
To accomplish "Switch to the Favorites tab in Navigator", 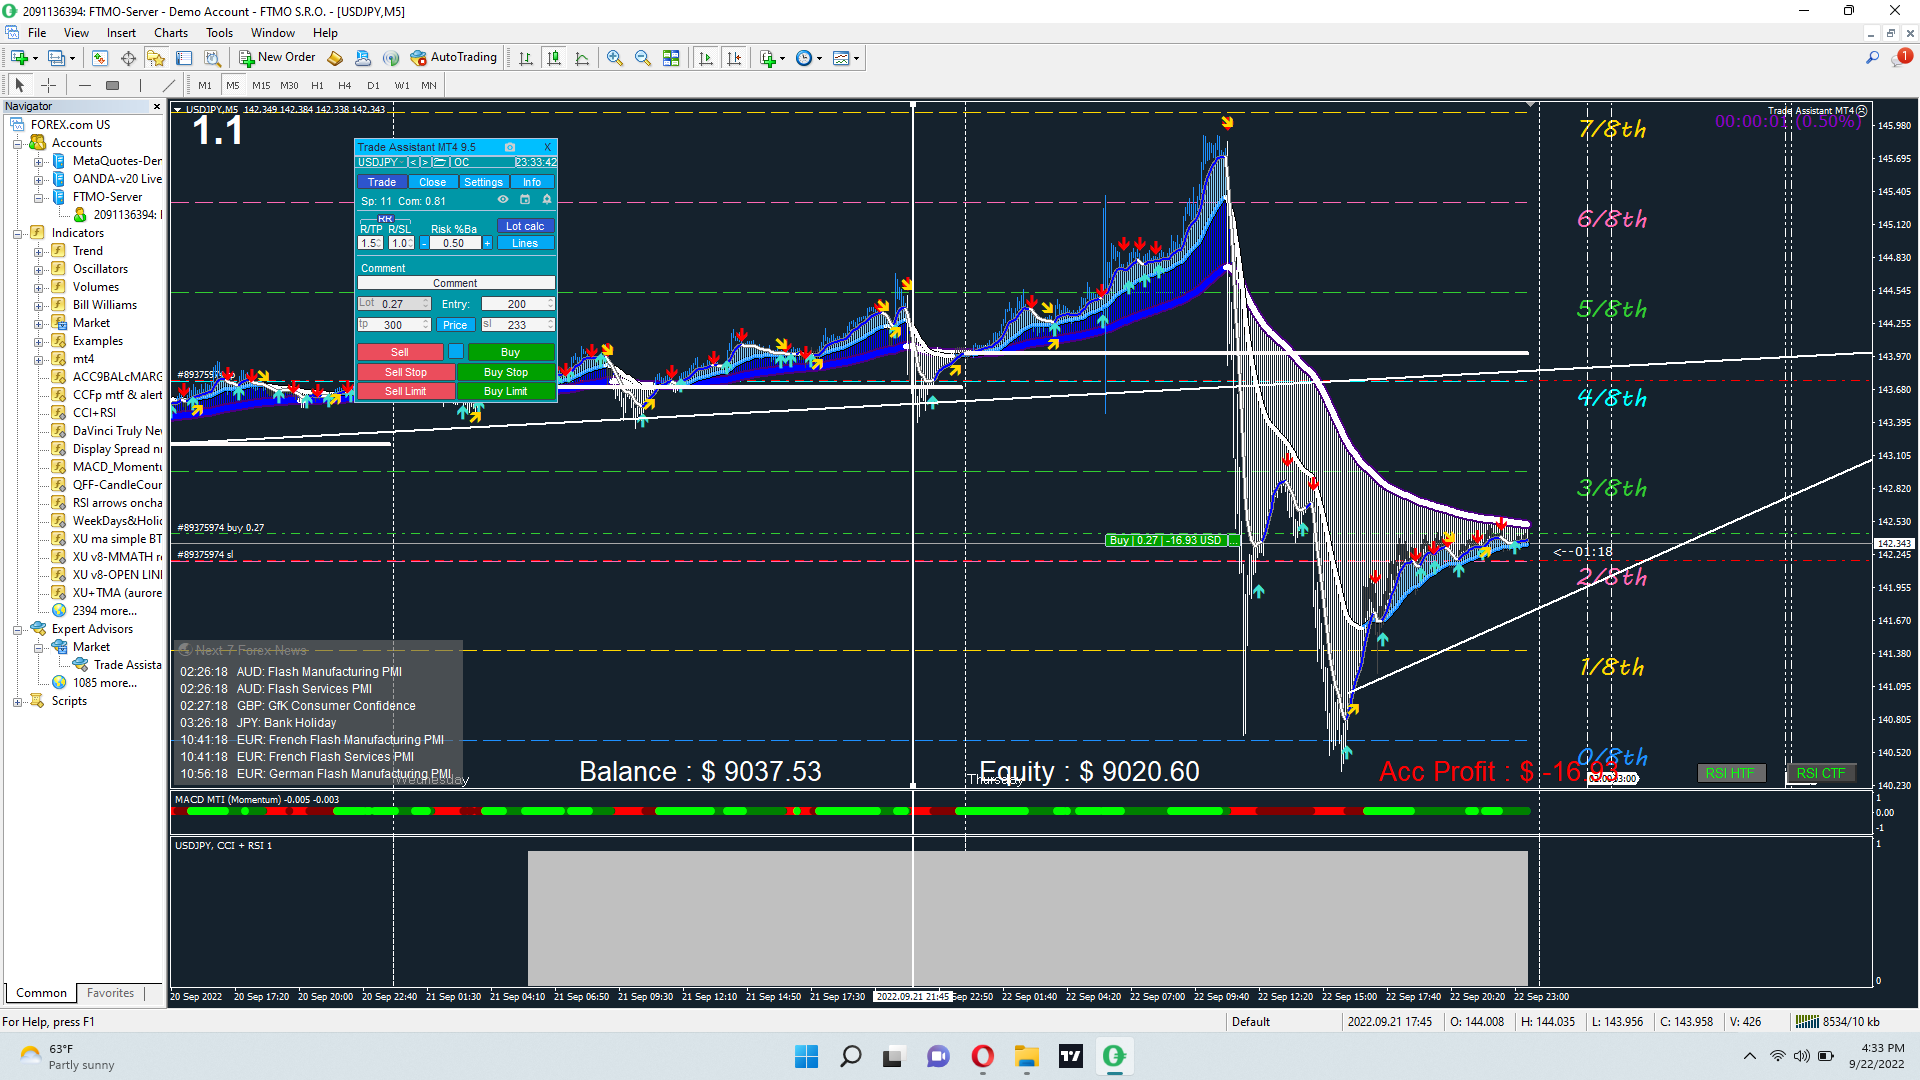I will click(110, 993).
